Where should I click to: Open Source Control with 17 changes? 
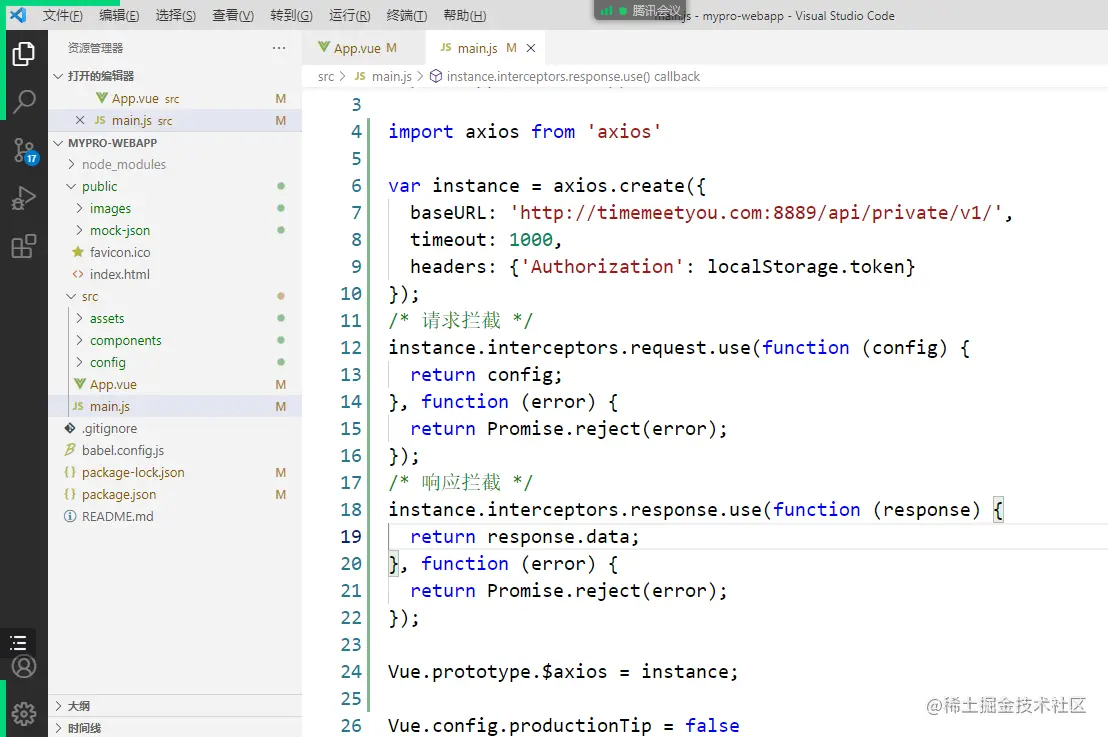click(x=23, y=151)
